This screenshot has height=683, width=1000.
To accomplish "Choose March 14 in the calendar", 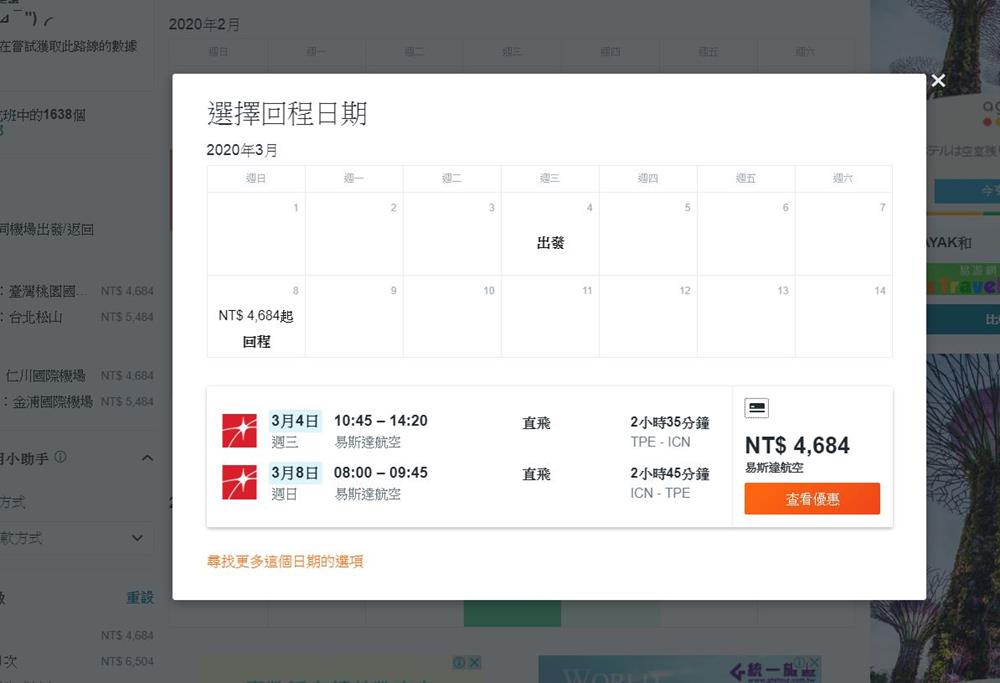I will pyautogui.click(x=844, y=316).
